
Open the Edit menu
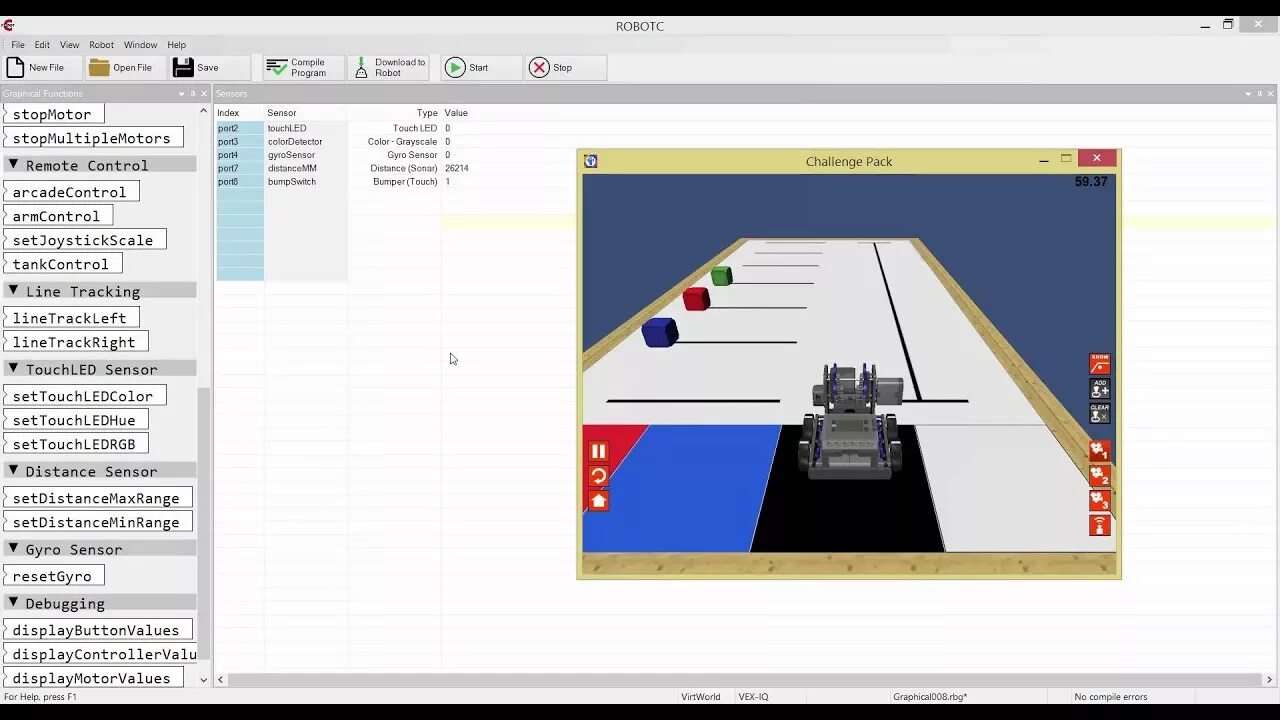point(42,45)
